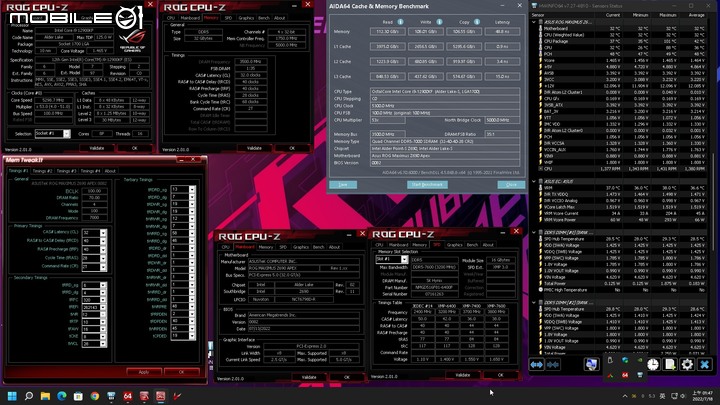Screen dimensions: 720x405
Task: Click Start Benchmark in AIDA64
Action: pyautogui.click(x=427, y=185)
